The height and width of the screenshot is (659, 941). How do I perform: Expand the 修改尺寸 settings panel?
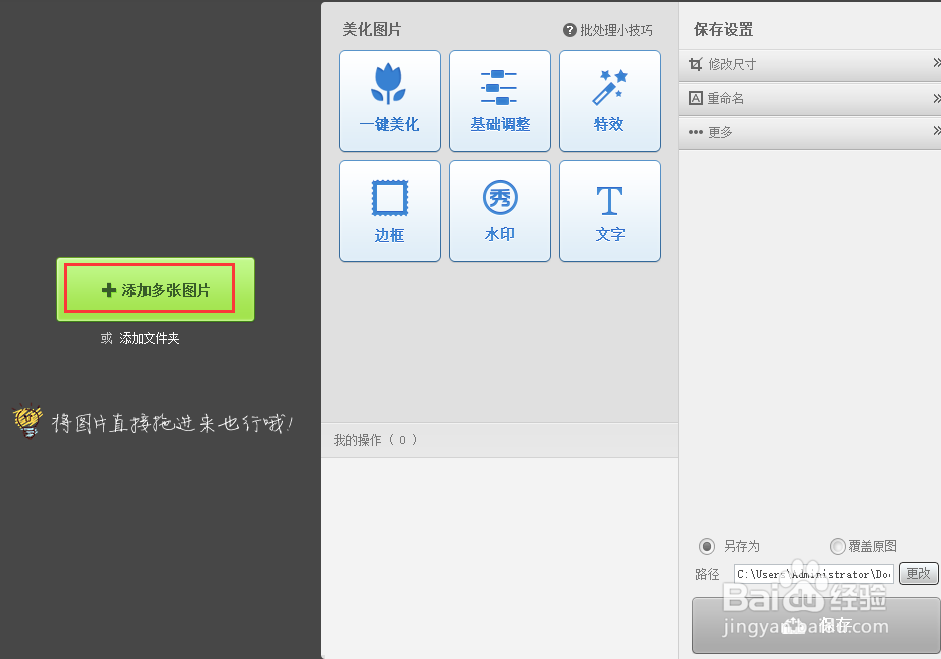(935, 64)
